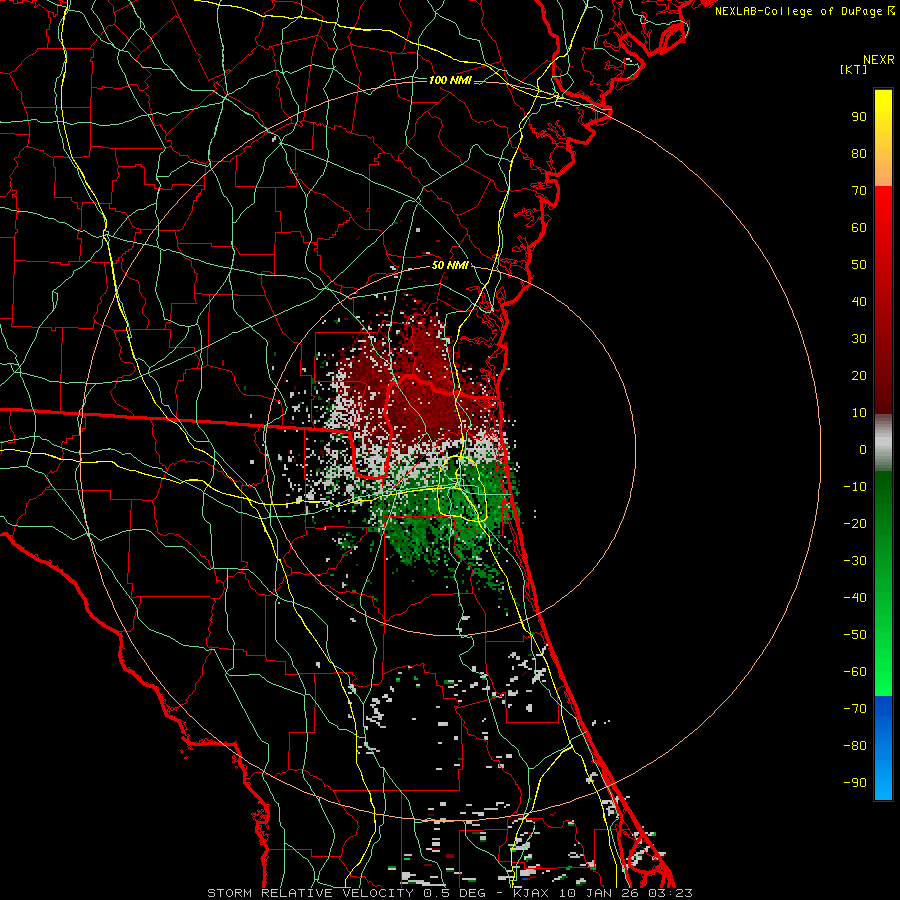
Task: Click the 40 value on the velocity scale
Action: coord(859,302)
